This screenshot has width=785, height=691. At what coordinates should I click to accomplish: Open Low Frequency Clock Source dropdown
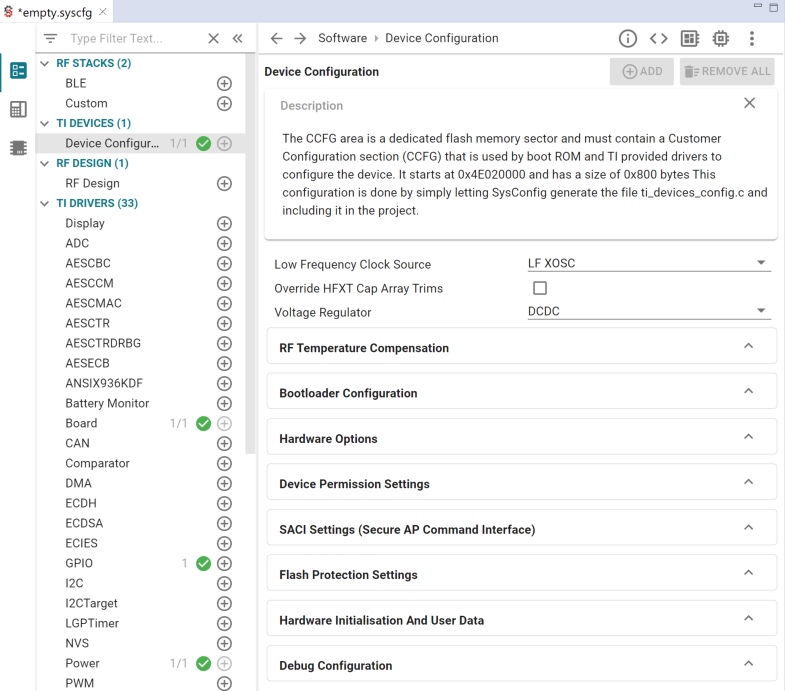(648, 264)
